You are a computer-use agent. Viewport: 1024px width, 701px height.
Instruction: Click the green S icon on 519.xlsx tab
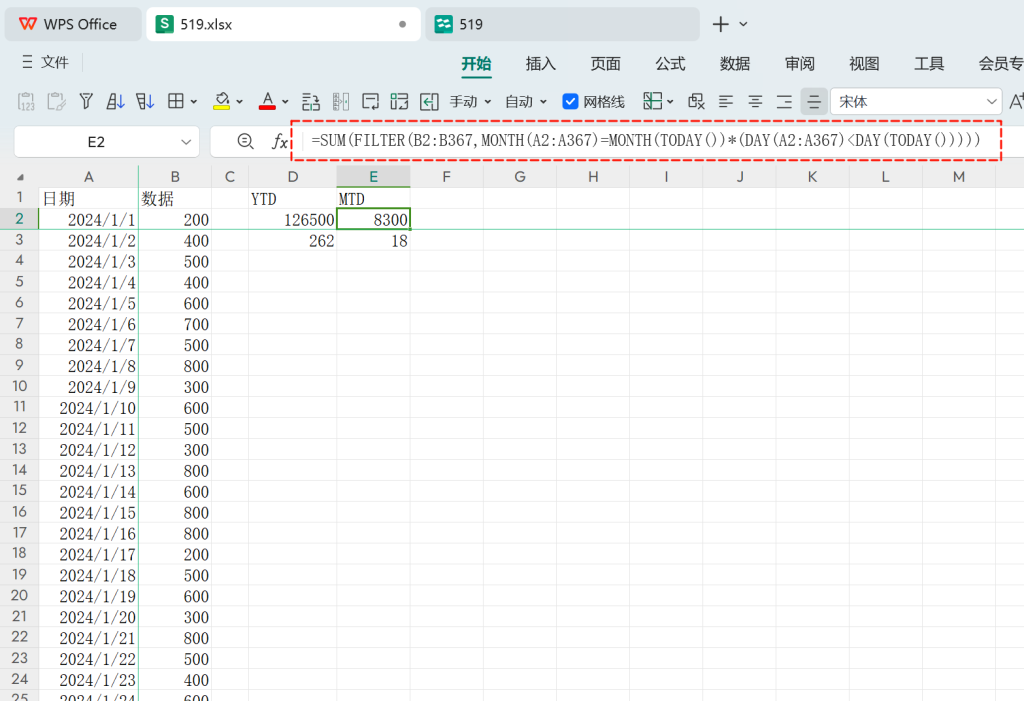[x=164, y=24]
